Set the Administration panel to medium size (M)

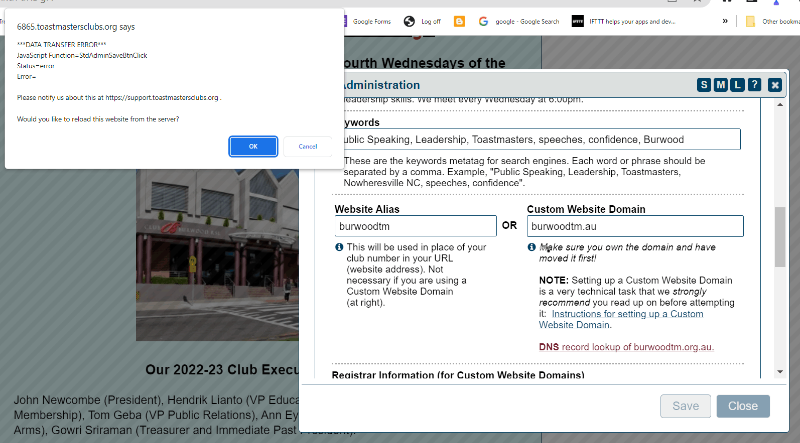point(721,85)
